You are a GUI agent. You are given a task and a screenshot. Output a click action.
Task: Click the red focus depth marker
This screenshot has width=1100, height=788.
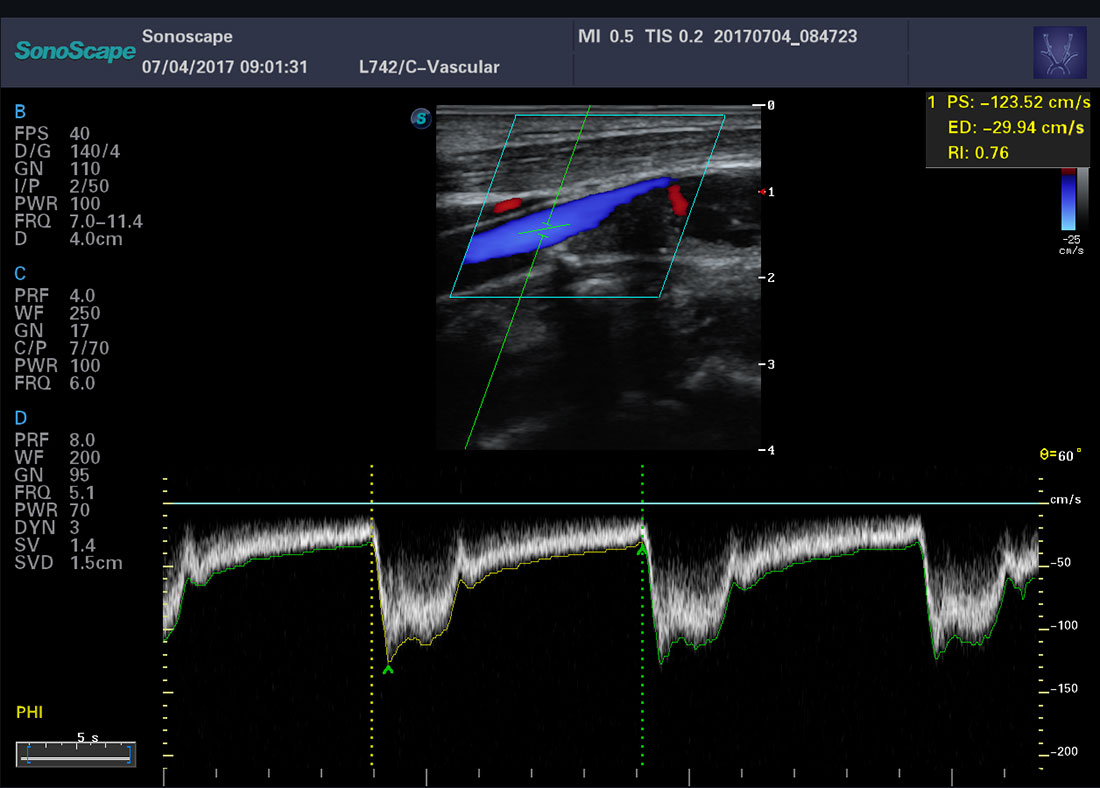pyautogui.click(x=763, y=192)
